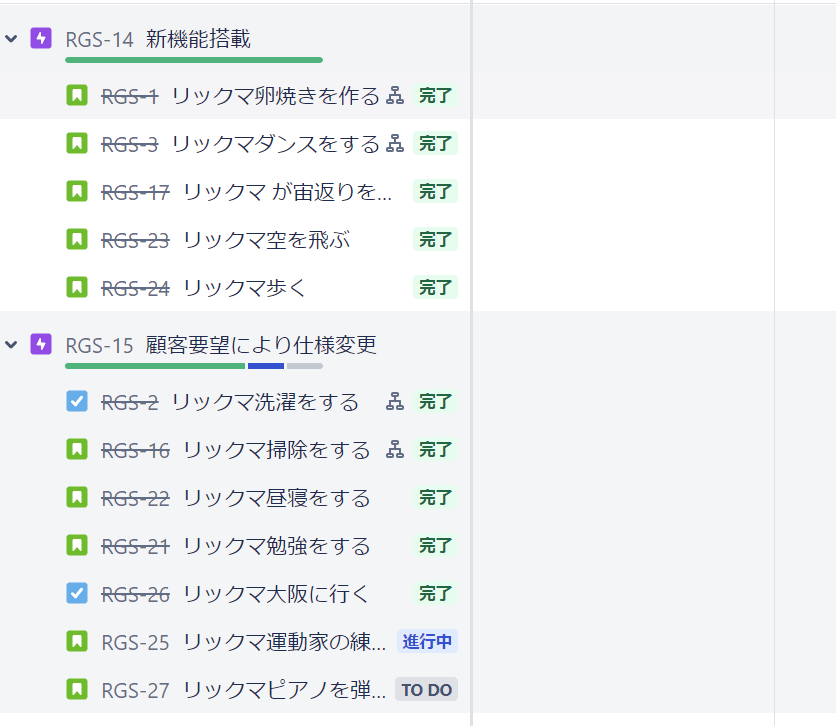Click the green story icon for RGS-27
The image size is (836, 726).
(77, 689)
